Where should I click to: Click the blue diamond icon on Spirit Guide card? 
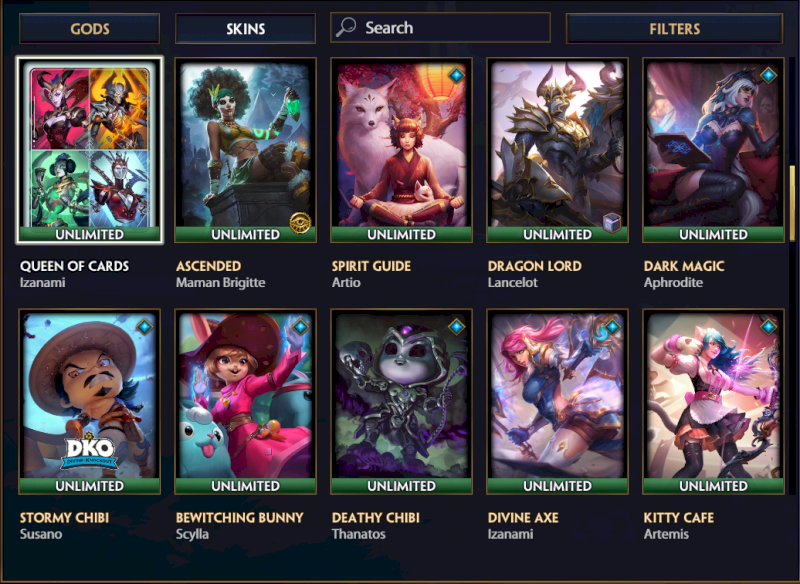[456, 75]
